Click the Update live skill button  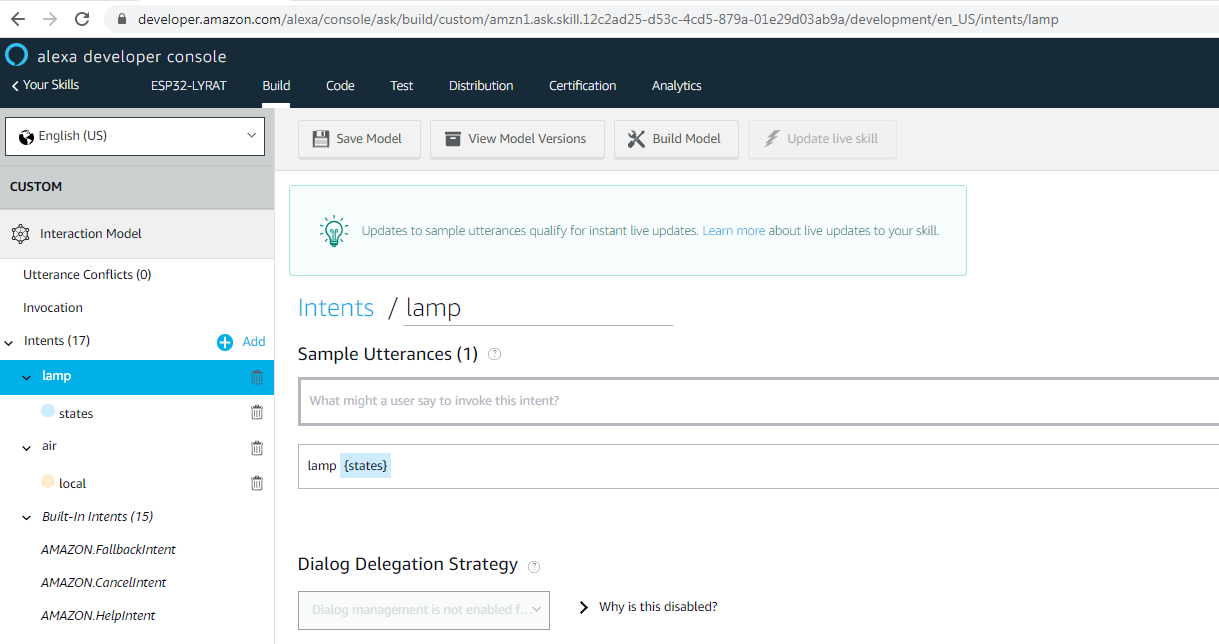point(822,139)
